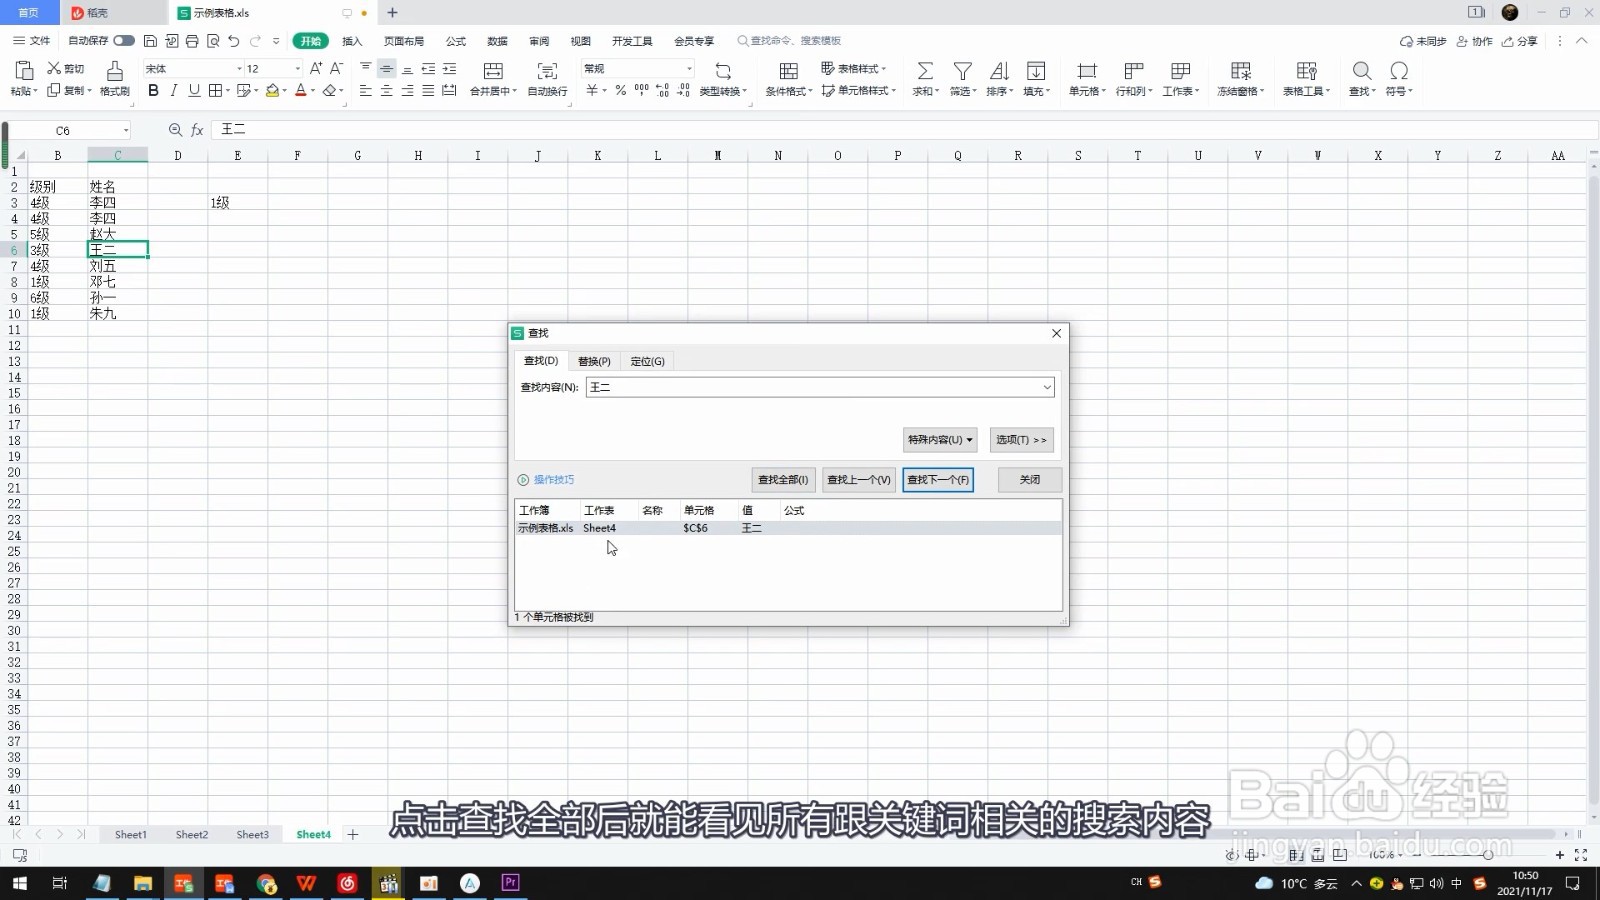Open the font name dropdown showing 宋体
Screen dimensions: 1600x900
[239, 68]
